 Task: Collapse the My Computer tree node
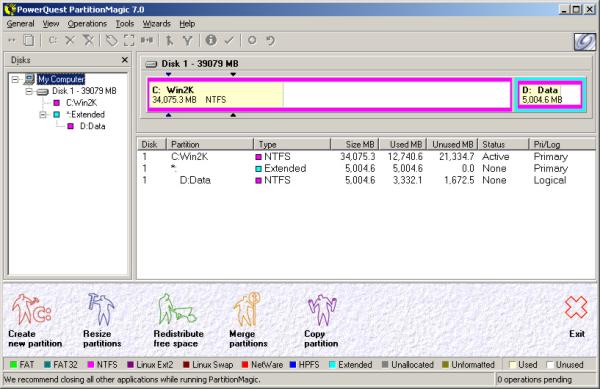[x=15, y=80]
